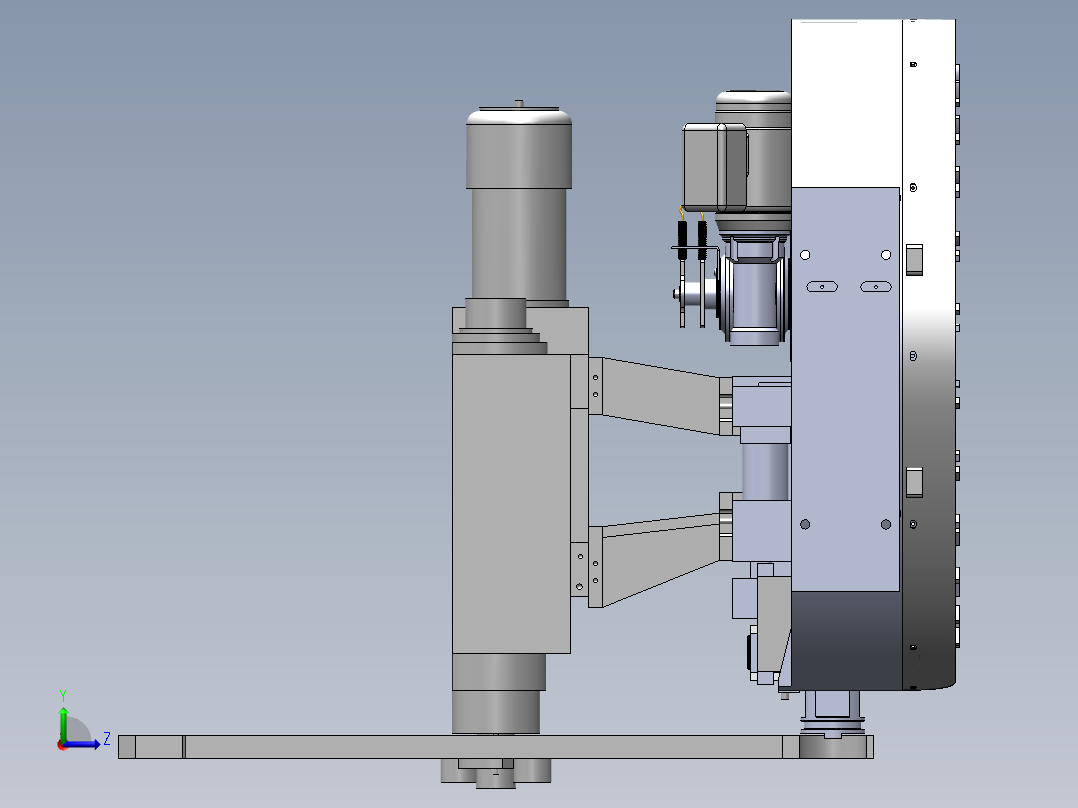Select the upper tapered support arm

(x=661, y=396)
